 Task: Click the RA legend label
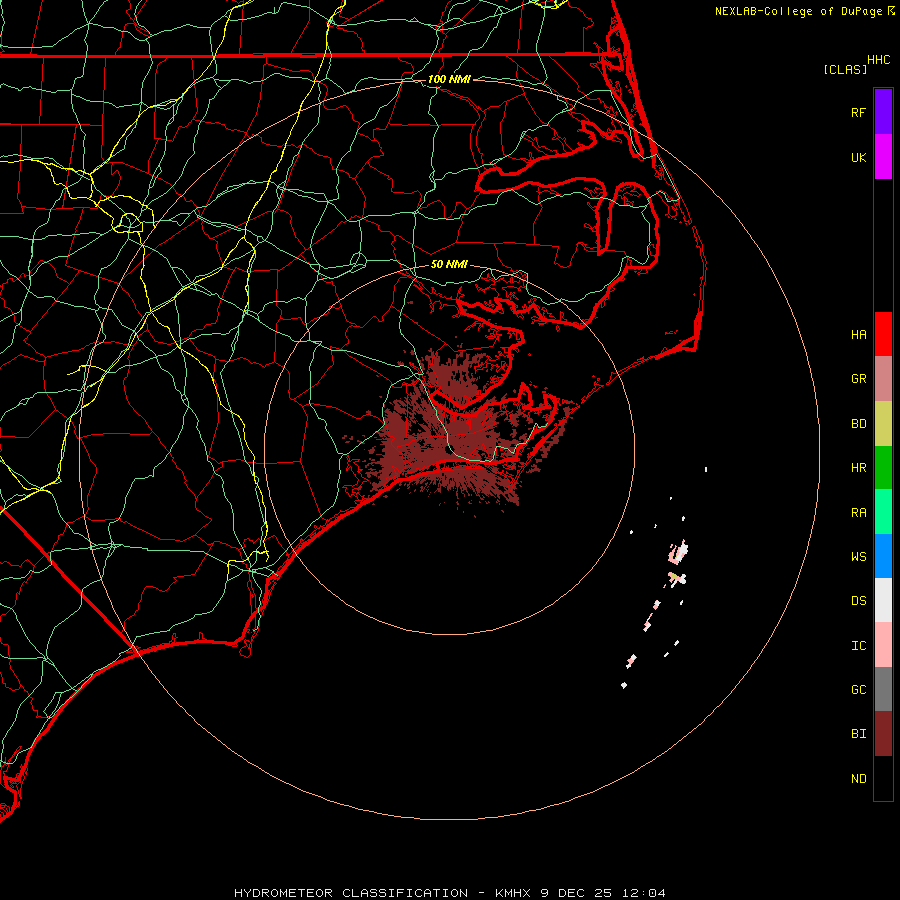click(858, 513)
